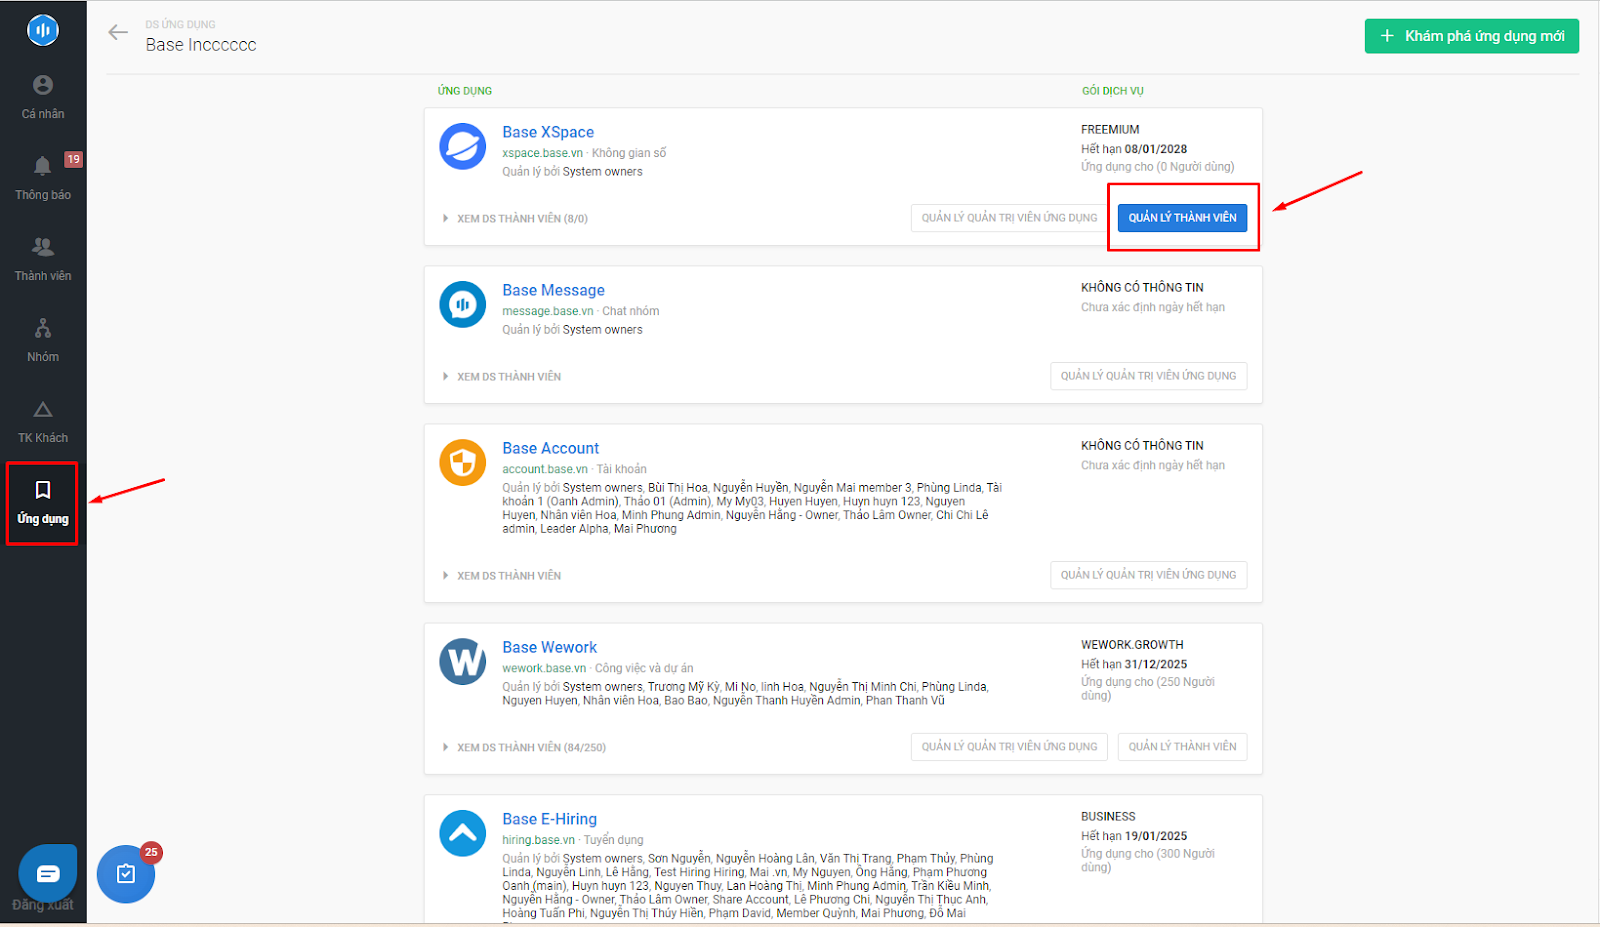Open the xspace.base.vn link
This screenshot has width=1600, height=927.
542,153
